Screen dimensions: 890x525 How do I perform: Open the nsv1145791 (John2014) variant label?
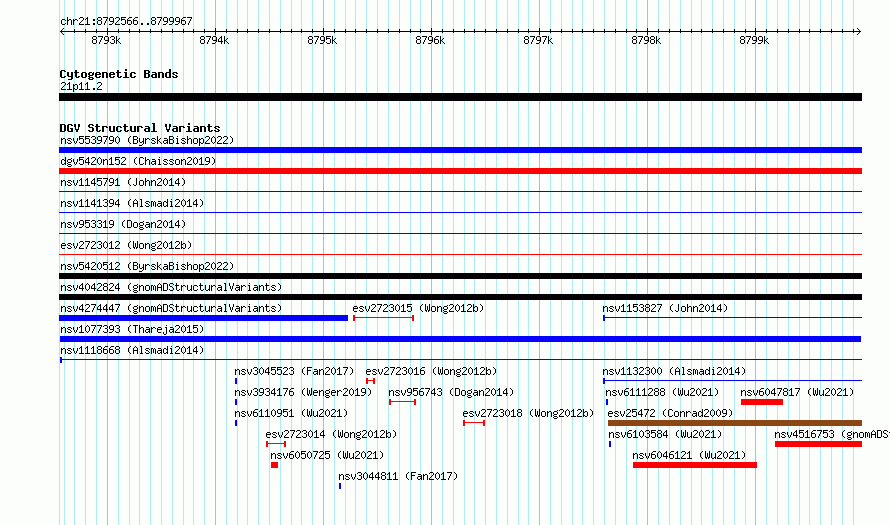[x=123, y=182]
